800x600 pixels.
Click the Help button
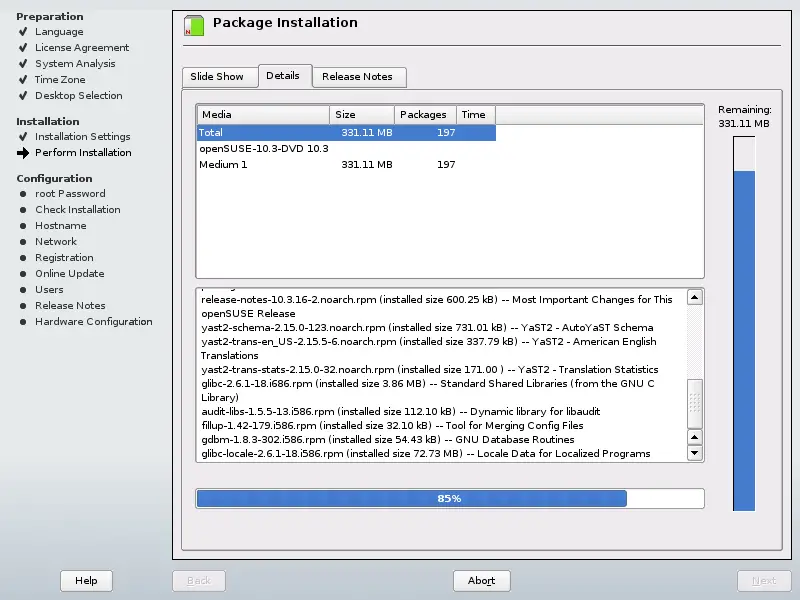tap(86, 581)
